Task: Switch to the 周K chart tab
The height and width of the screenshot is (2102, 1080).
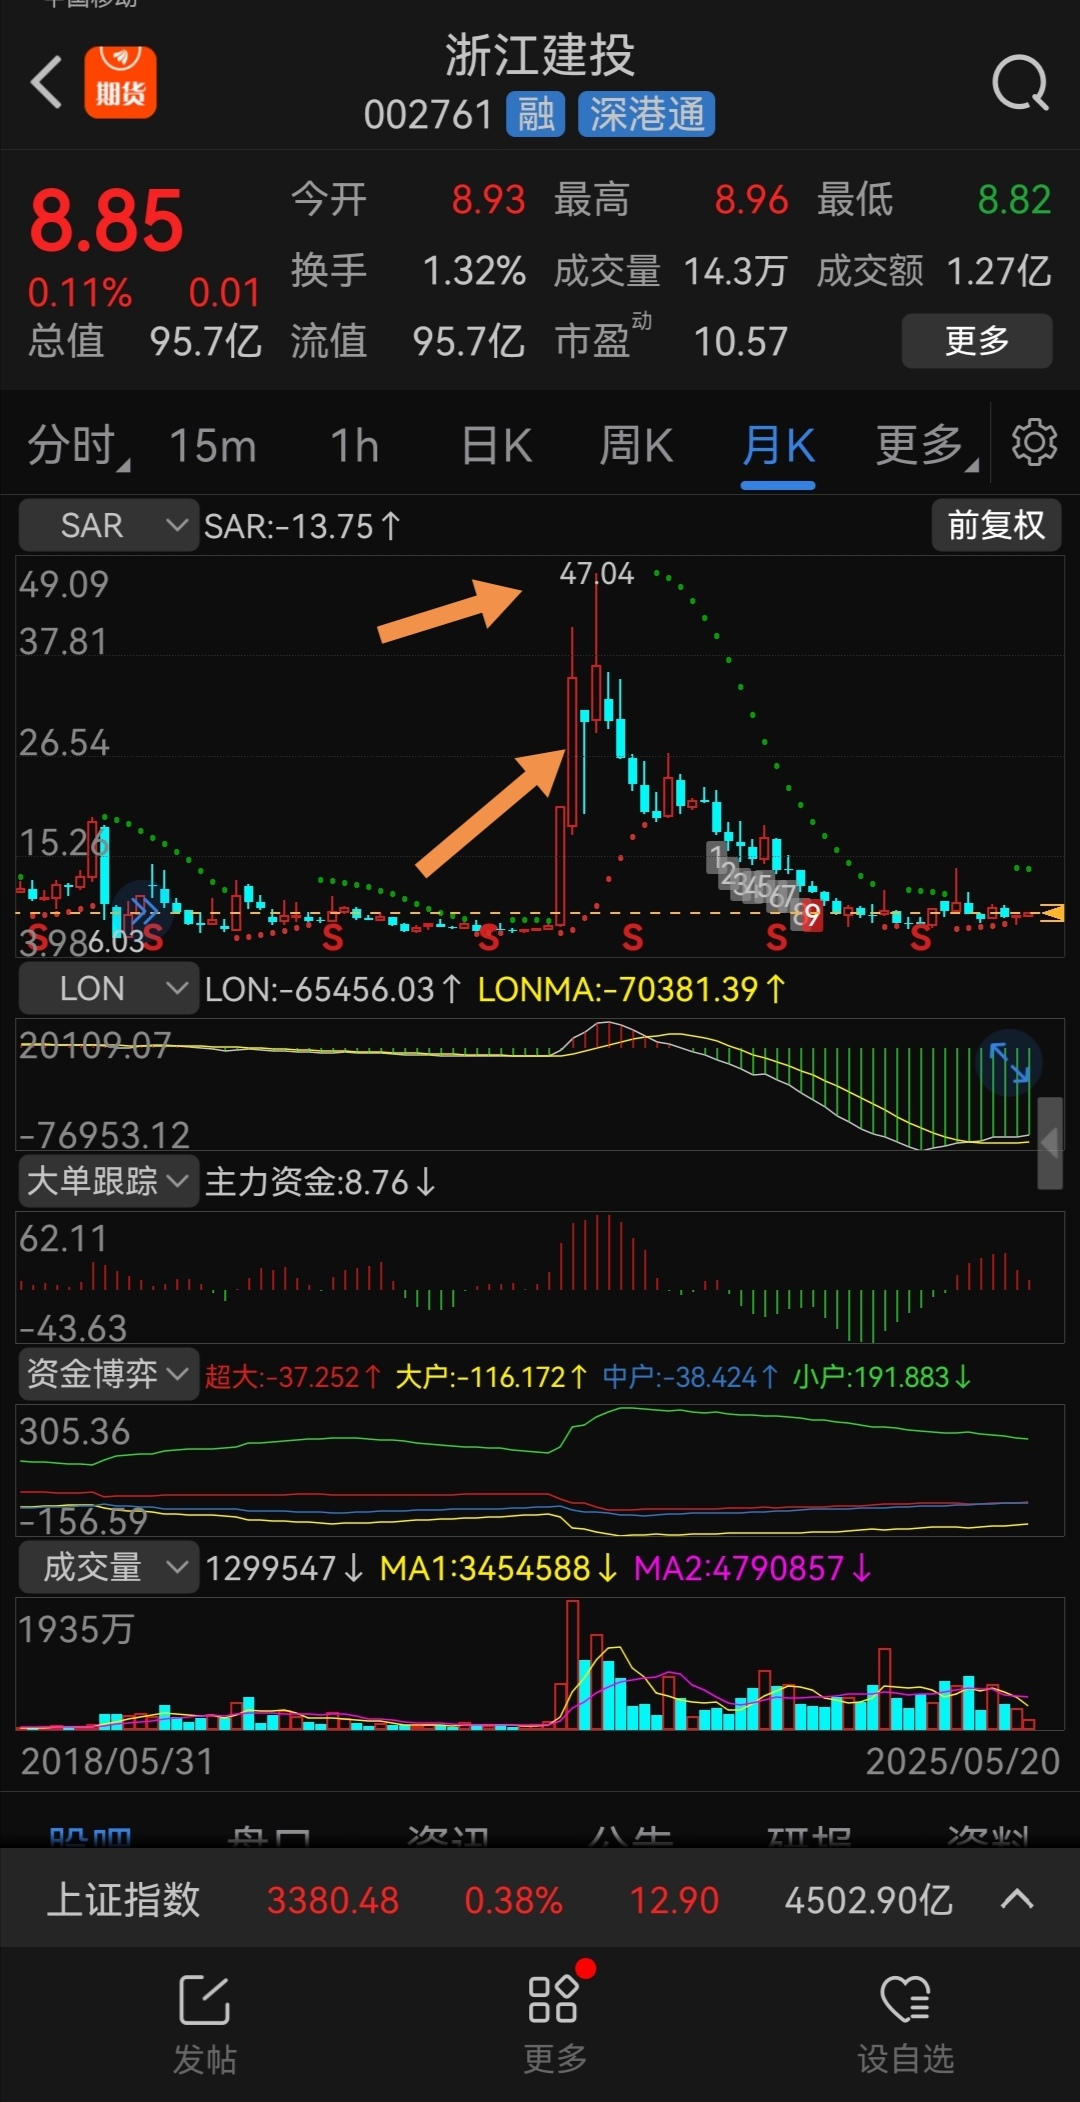Action: tap(637, 445)
